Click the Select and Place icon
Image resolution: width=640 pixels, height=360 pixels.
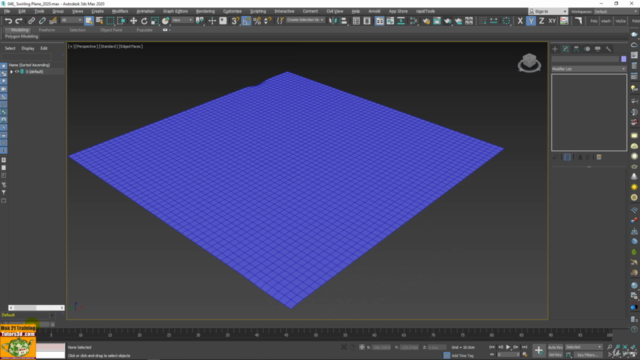pos(165,21)
